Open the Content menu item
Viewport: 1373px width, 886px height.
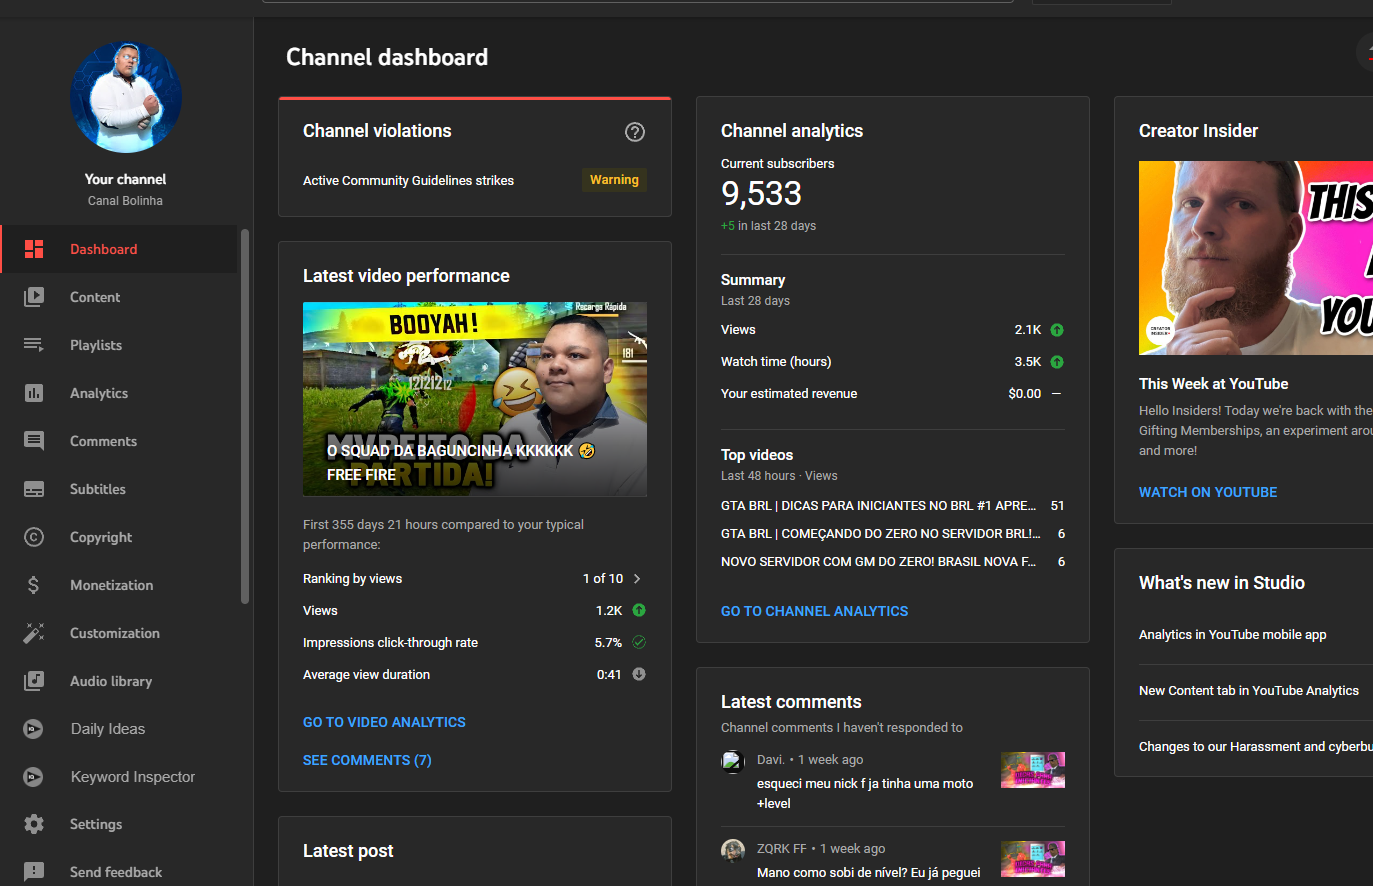point(118,297)
